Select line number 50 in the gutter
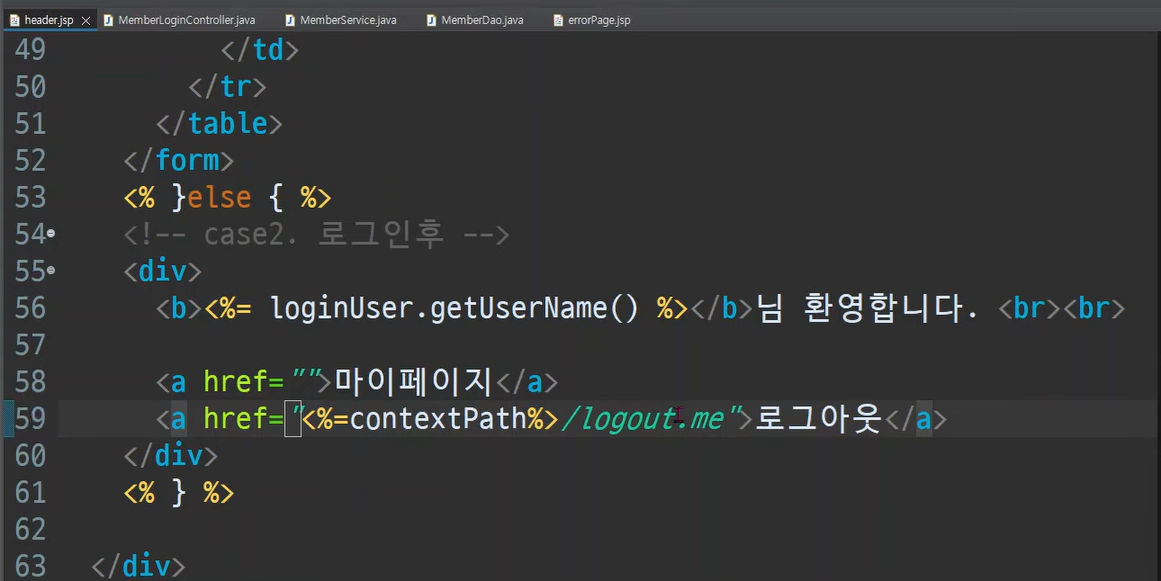1161x581 pixels. pyautogui.click(x=30, y=87)
